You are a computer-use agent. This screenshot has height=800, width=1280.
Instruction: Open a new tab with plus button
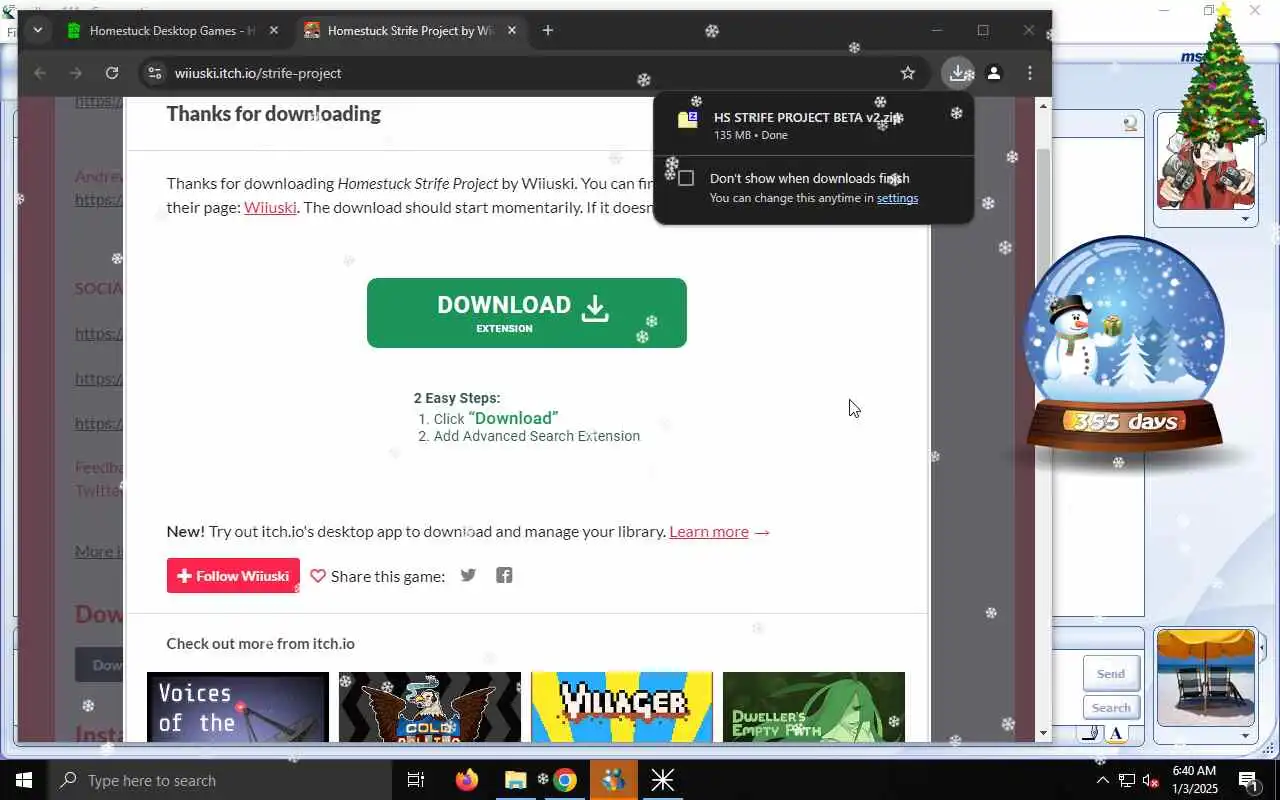(548, 30)
